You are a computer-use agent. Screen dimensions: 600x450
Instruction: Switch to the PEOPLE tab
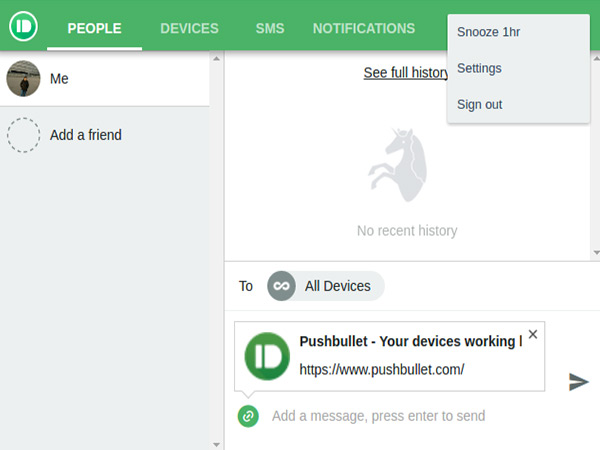point(95,28)
